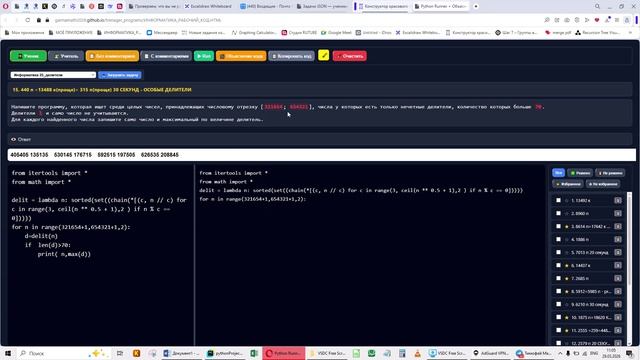
Task: Tick the checkbox for task 6
Action: [558, 265]
